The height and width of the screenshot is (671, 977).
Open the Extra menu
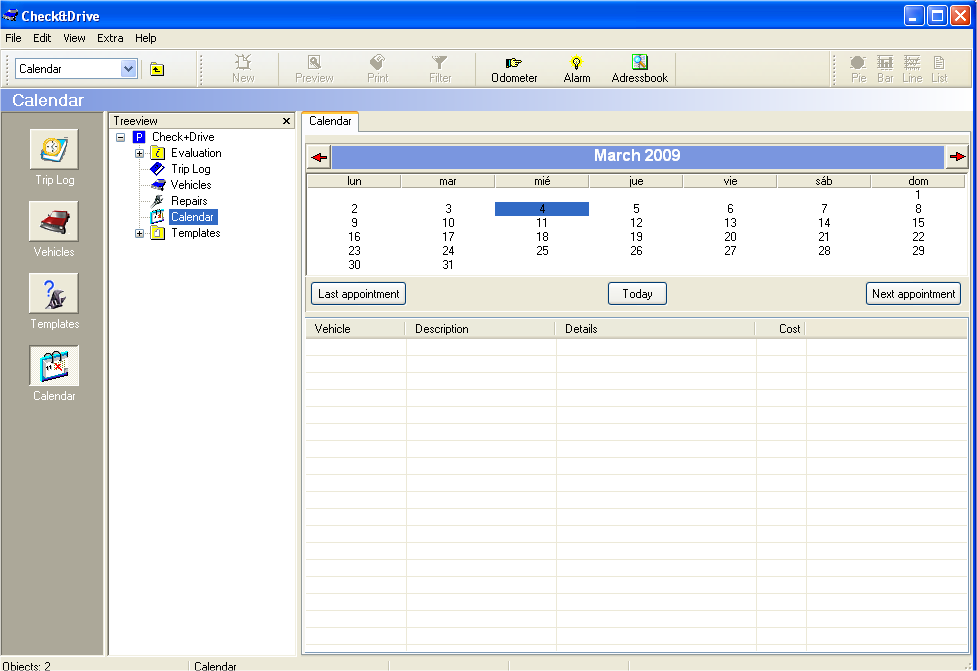click(110, 38)
